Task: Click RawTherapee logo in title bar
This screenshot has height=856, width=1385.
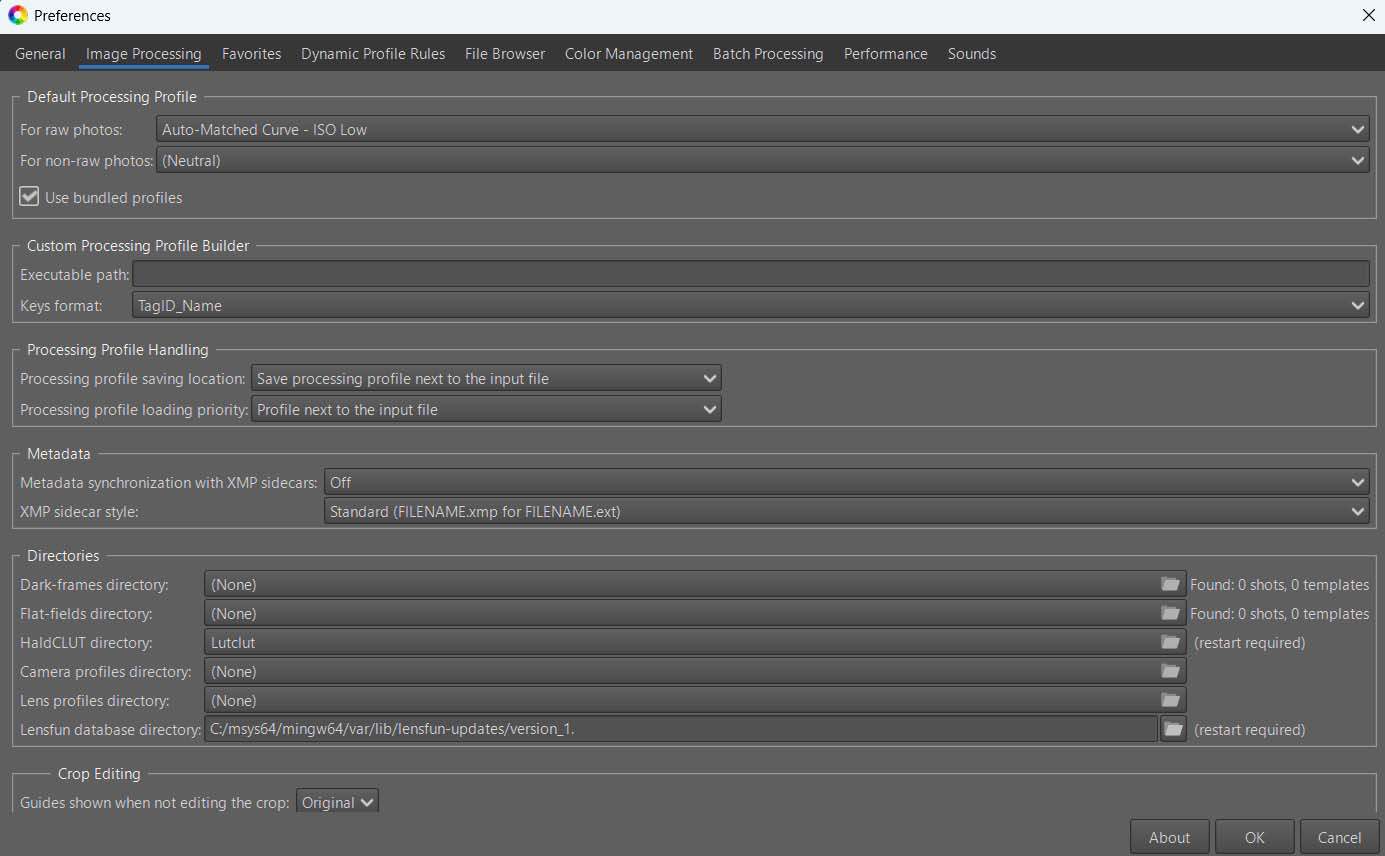Action: point(17,16)
